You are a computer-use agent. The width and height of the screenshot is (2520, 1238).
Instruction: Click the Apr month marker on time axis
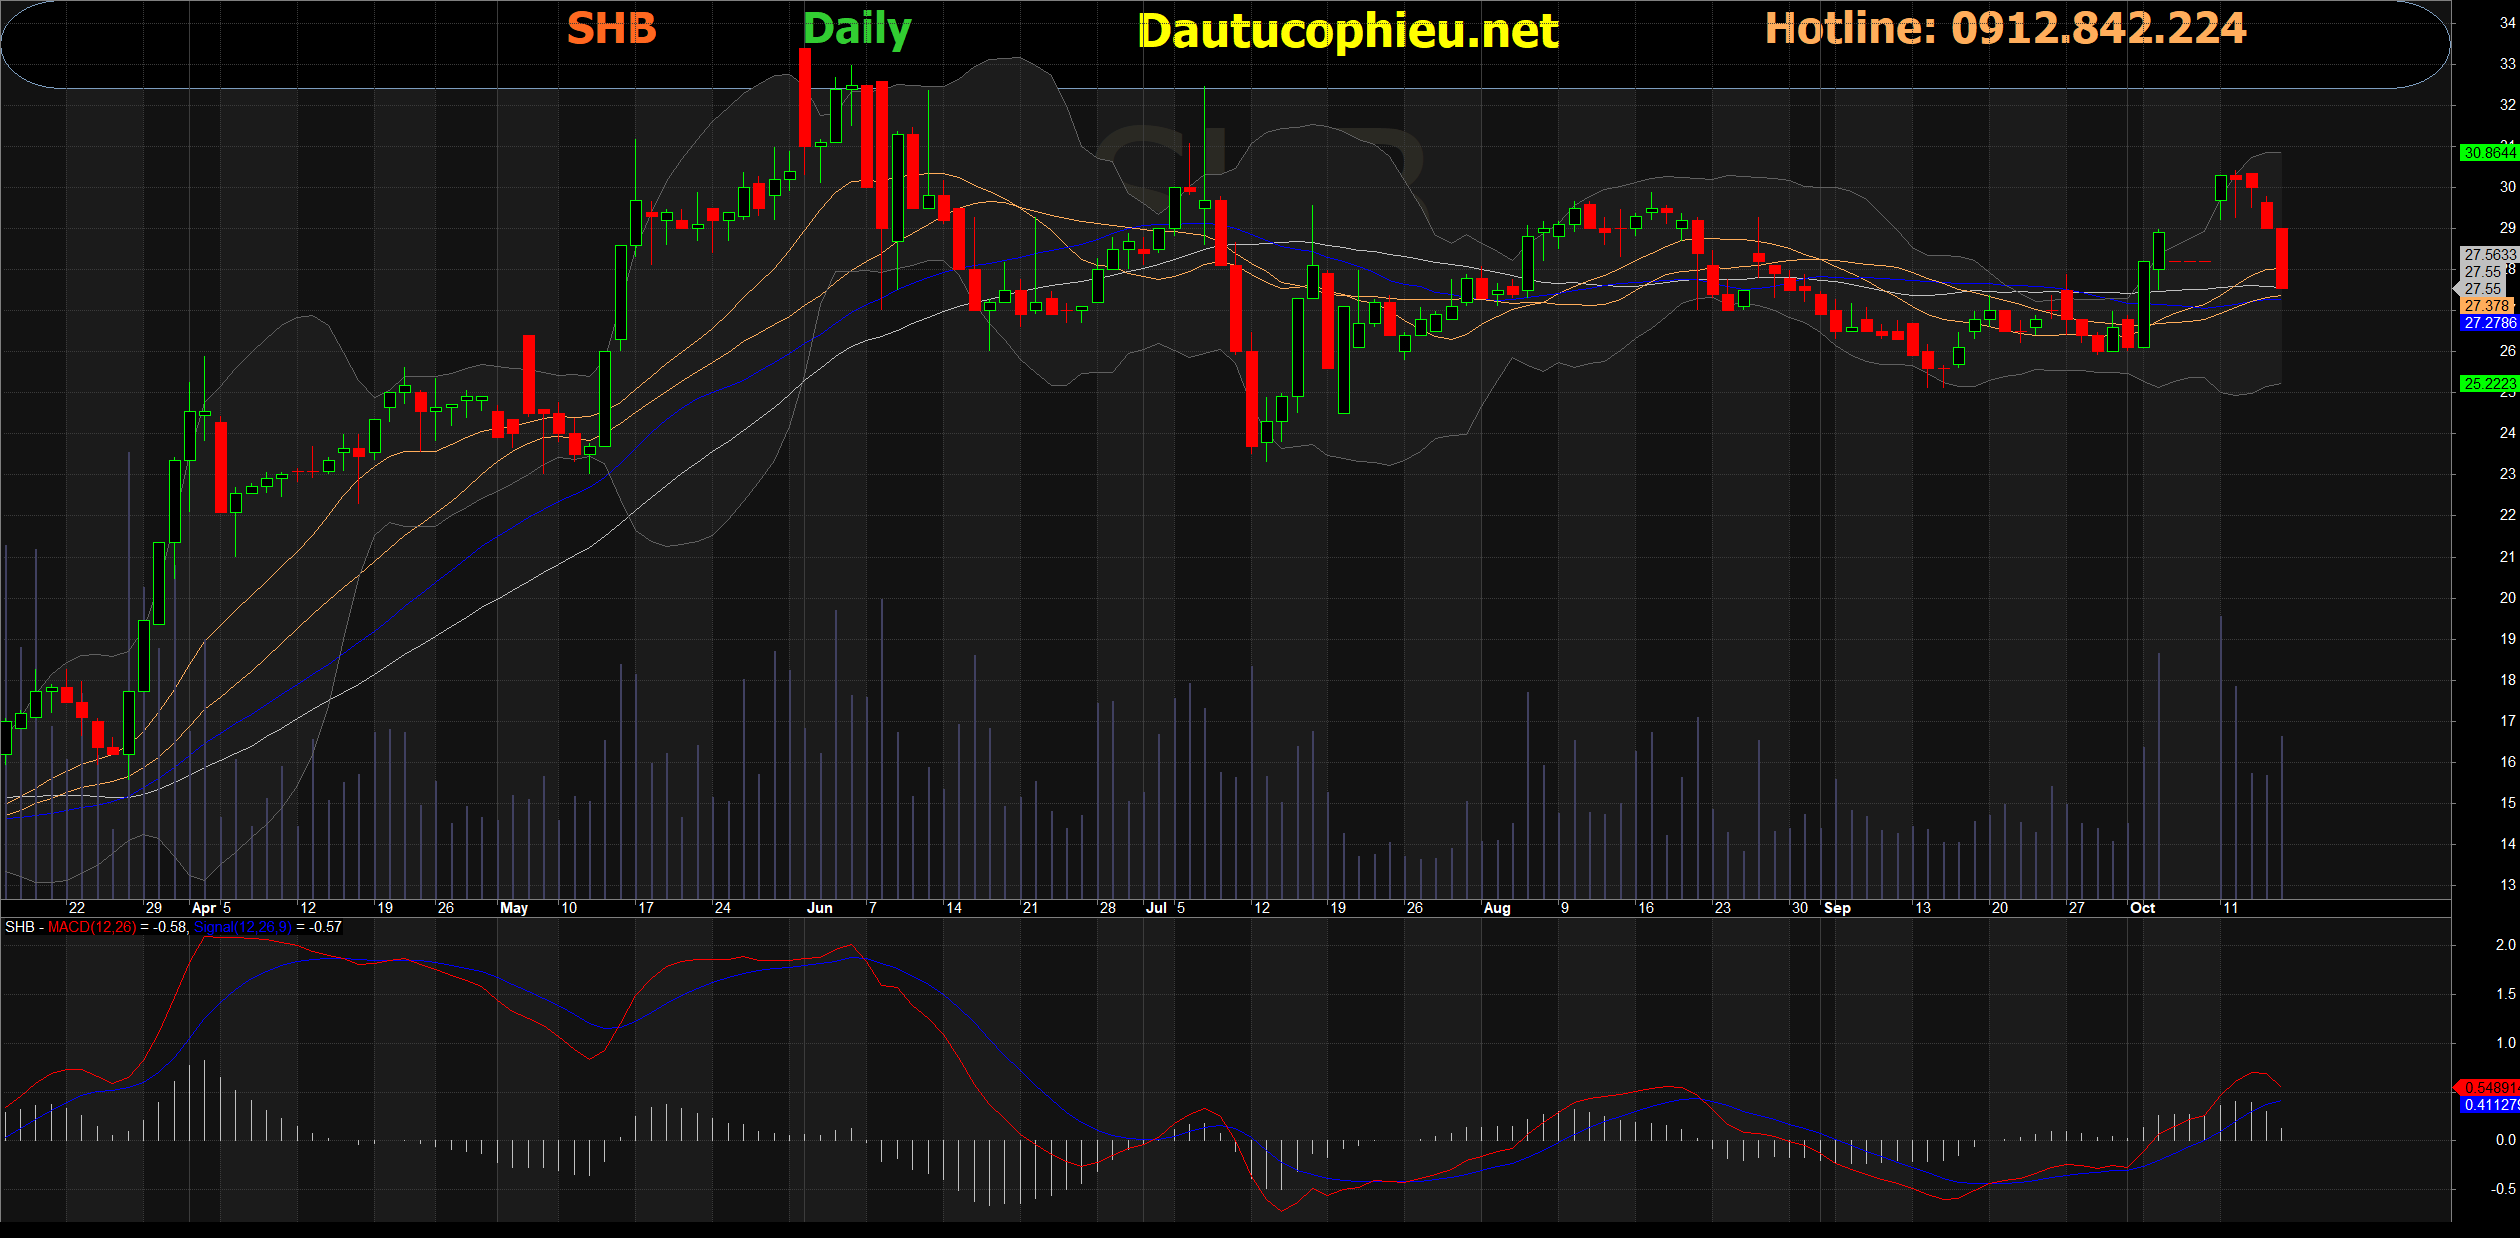coord(203,908)
